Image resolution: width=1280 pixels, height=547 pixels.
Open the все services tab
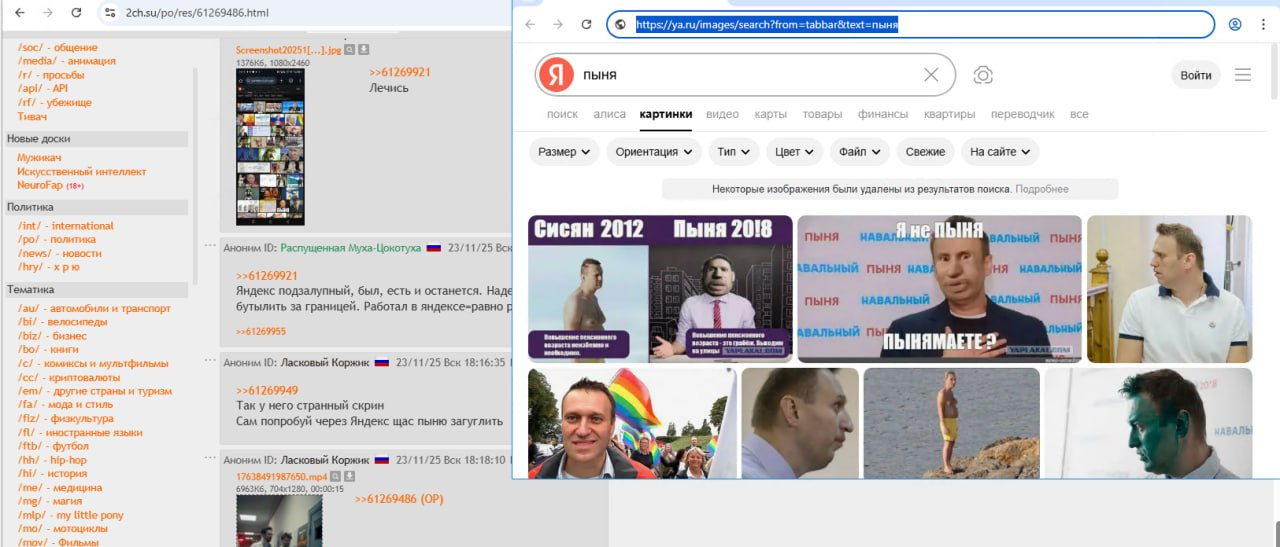click(1079, 114)
